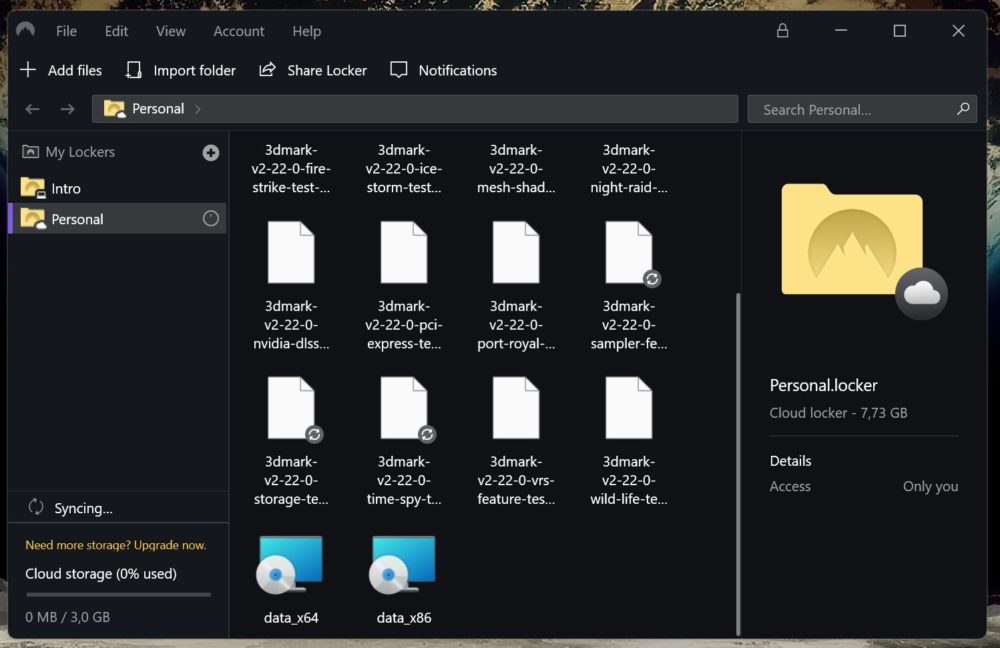Select the 3dmark time-spy file icon
1000x648 pixels.
coord(404,408)
